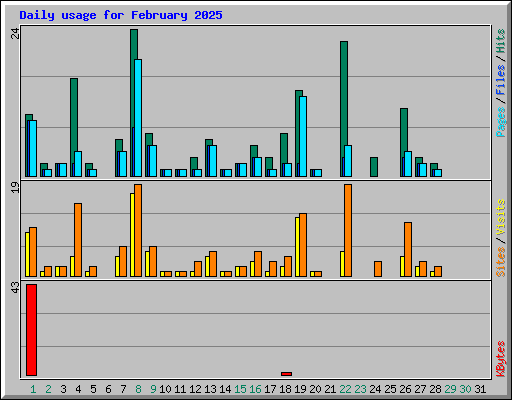Click the cyan Pages bar for day 8
Screen dimensions: 512x400
point(138,118)
